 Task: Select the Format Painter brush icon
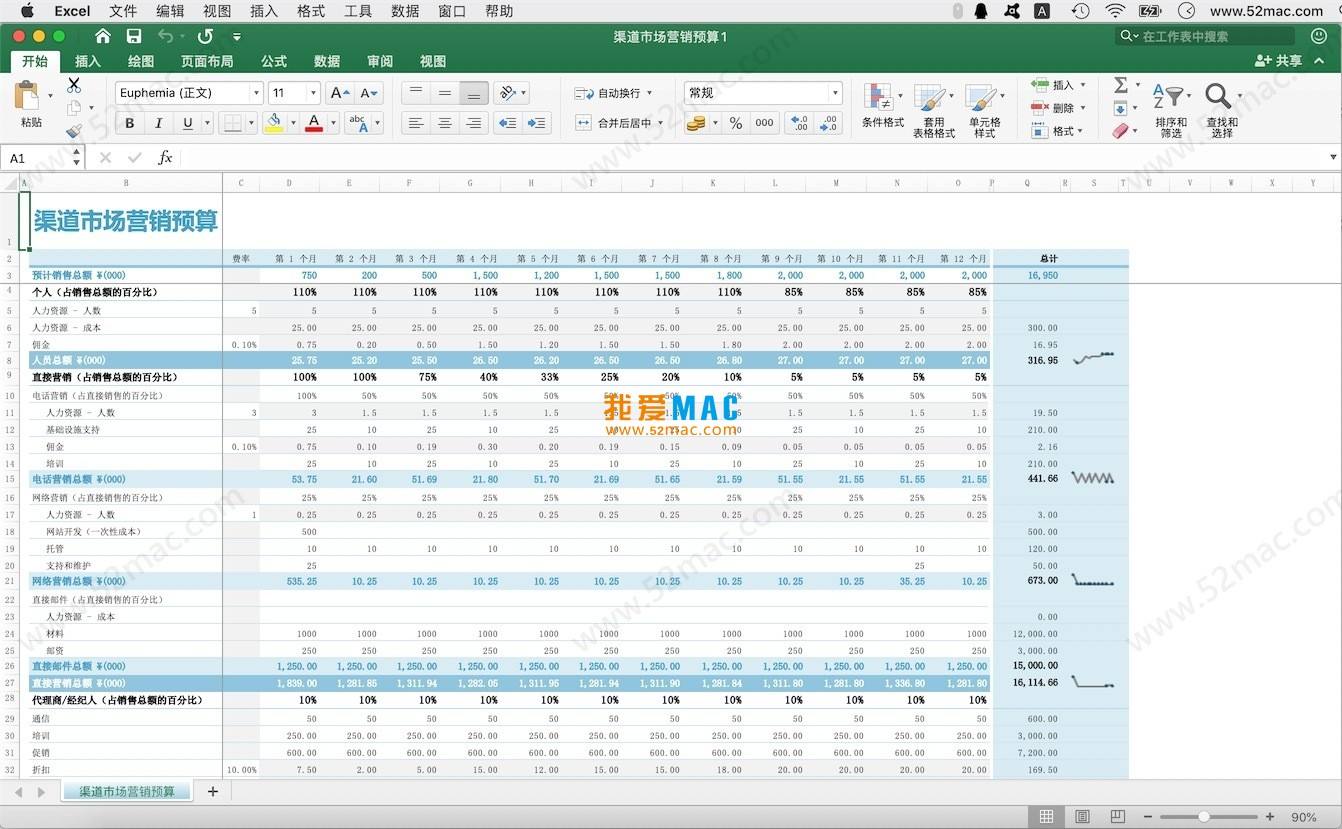click(x=74, y=131)
